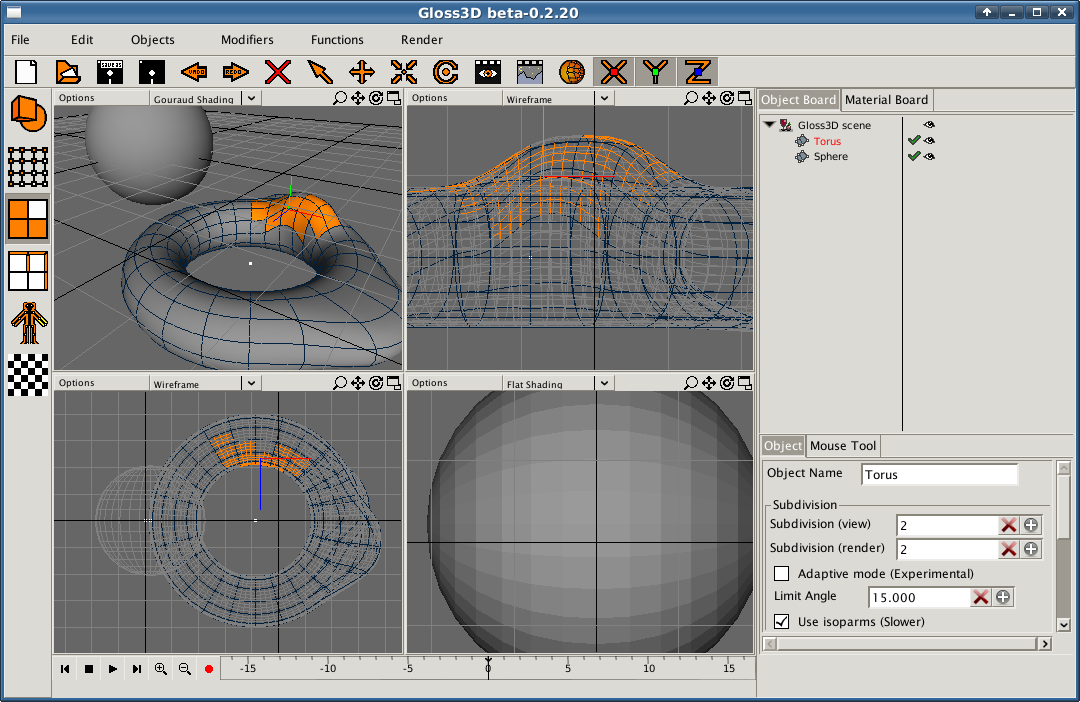Click Options in the Flat Shading viewport

click(430, 383)
